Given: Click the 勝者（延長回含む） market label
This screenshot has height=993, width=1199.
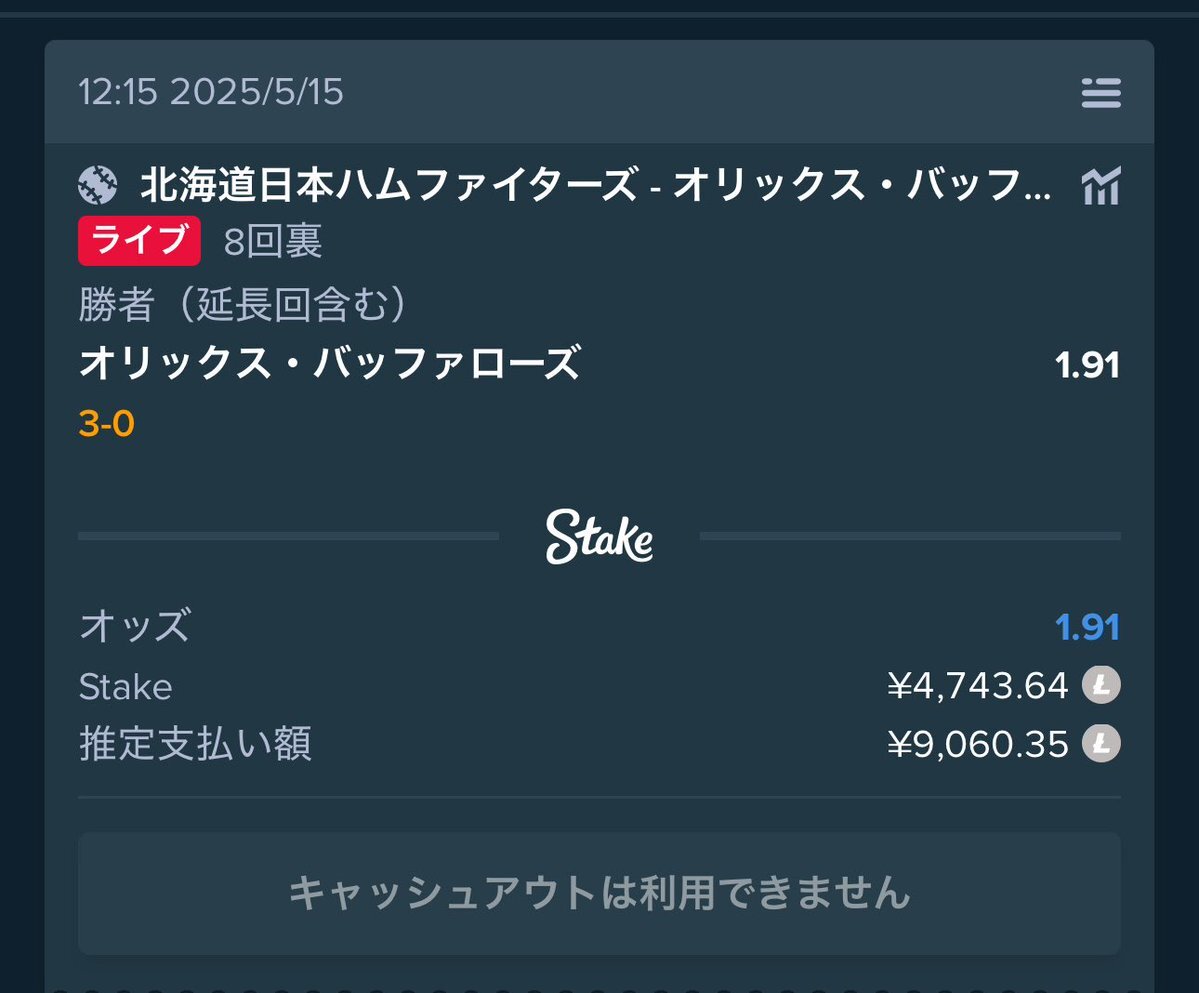Looking at the screenshot, I should tap(242, 304).
